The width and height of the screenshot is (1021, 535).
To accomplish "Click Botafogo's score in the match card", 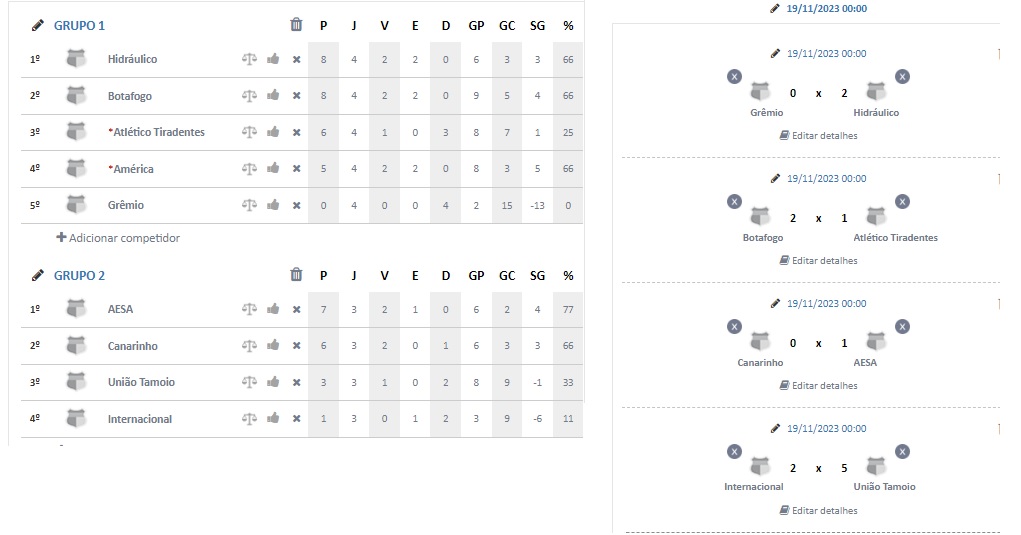I will (792, 219).
